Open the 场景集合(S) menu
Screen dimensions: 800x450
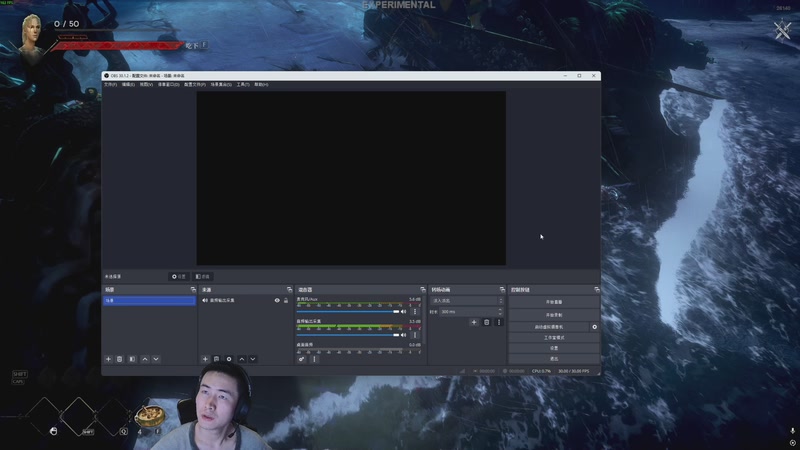click(221, 85)
